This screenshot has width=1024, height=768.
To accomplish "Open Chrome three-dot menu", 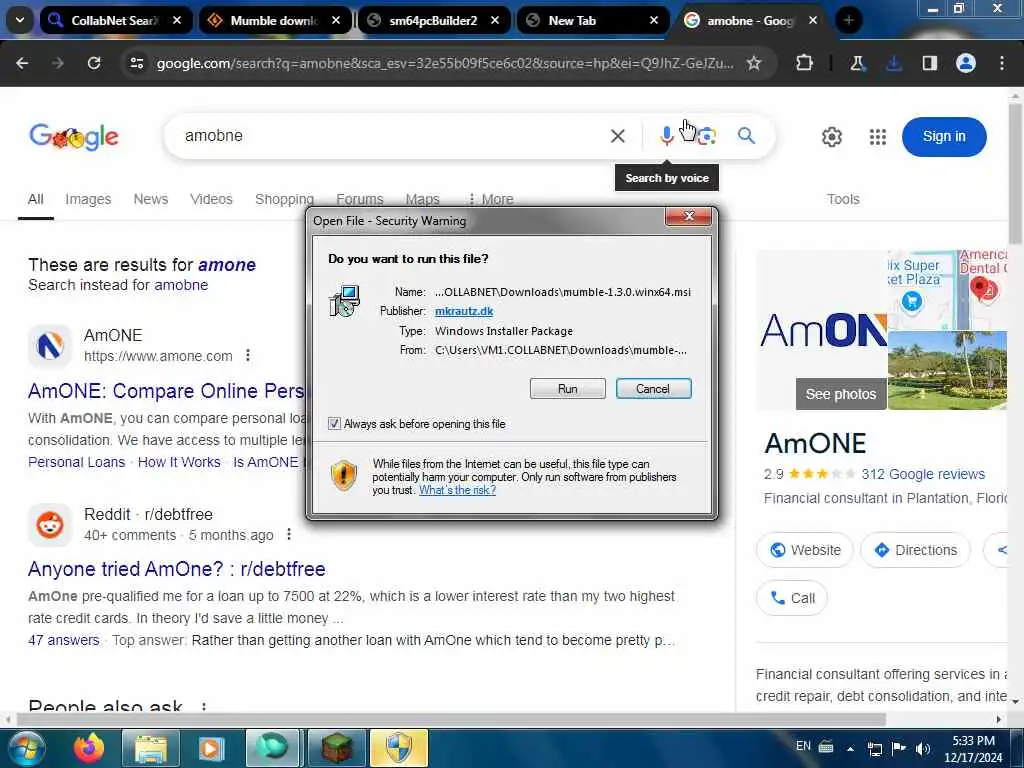I will 1002,63.
